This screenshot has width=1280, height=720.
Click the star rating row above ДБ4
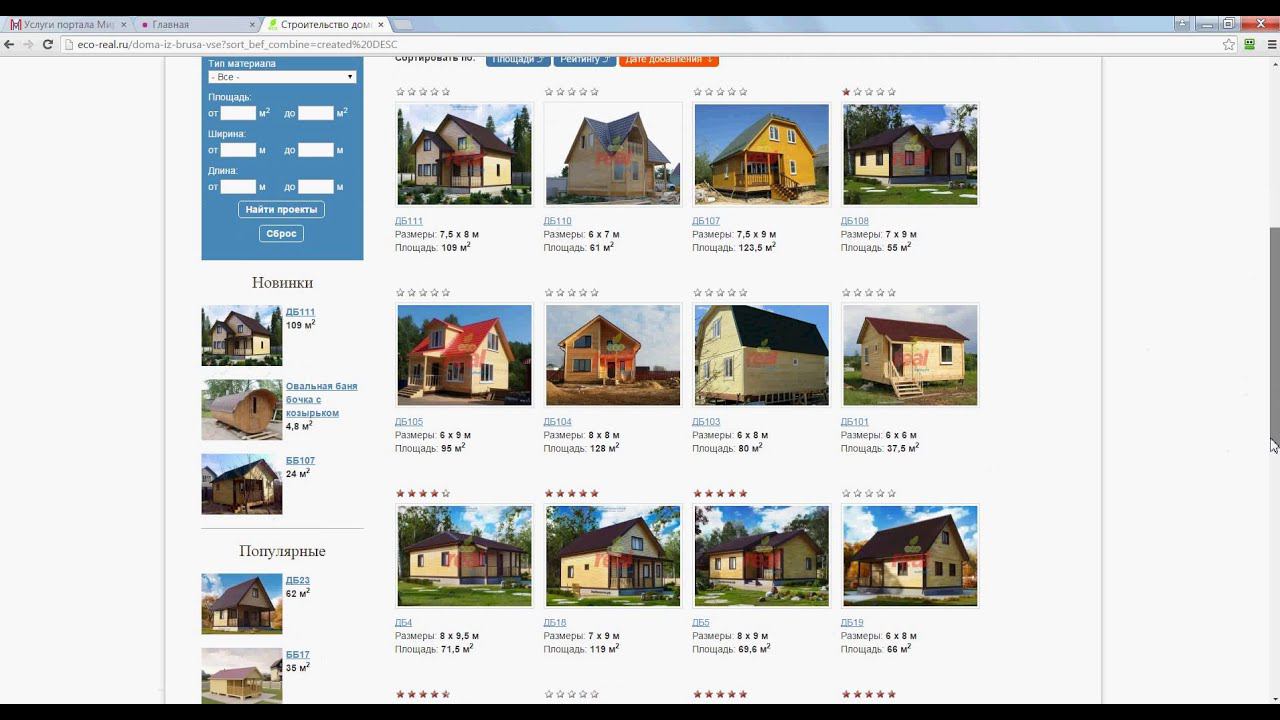[x=423, y=494]
